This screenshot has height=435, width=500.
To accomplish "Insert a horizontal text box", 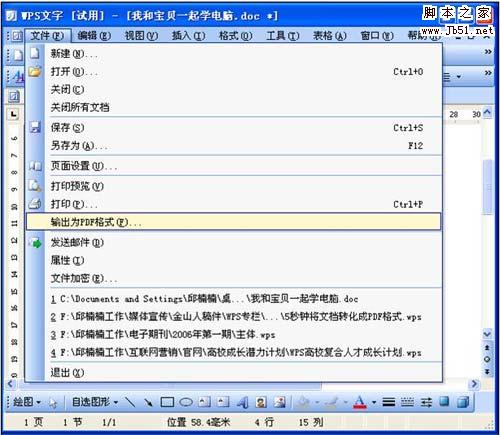I will point(204,402).
